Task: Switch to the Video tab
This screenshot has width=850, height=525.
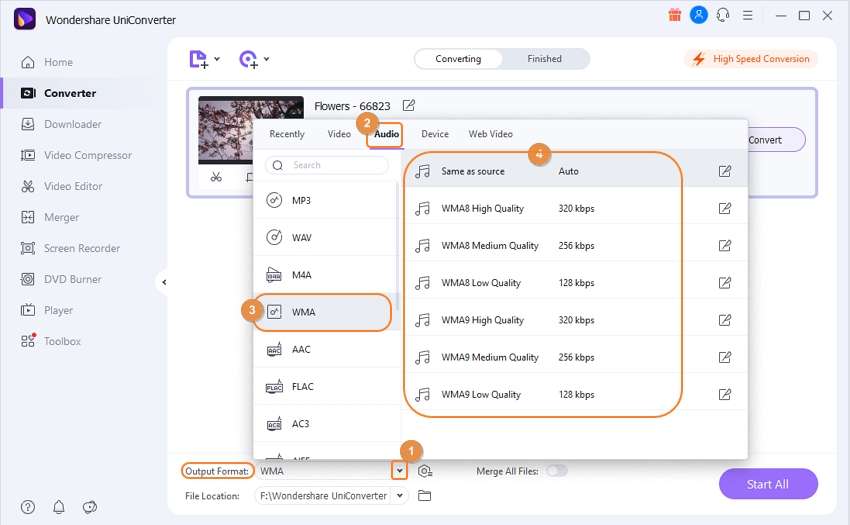Action: [x=339, y=134]
